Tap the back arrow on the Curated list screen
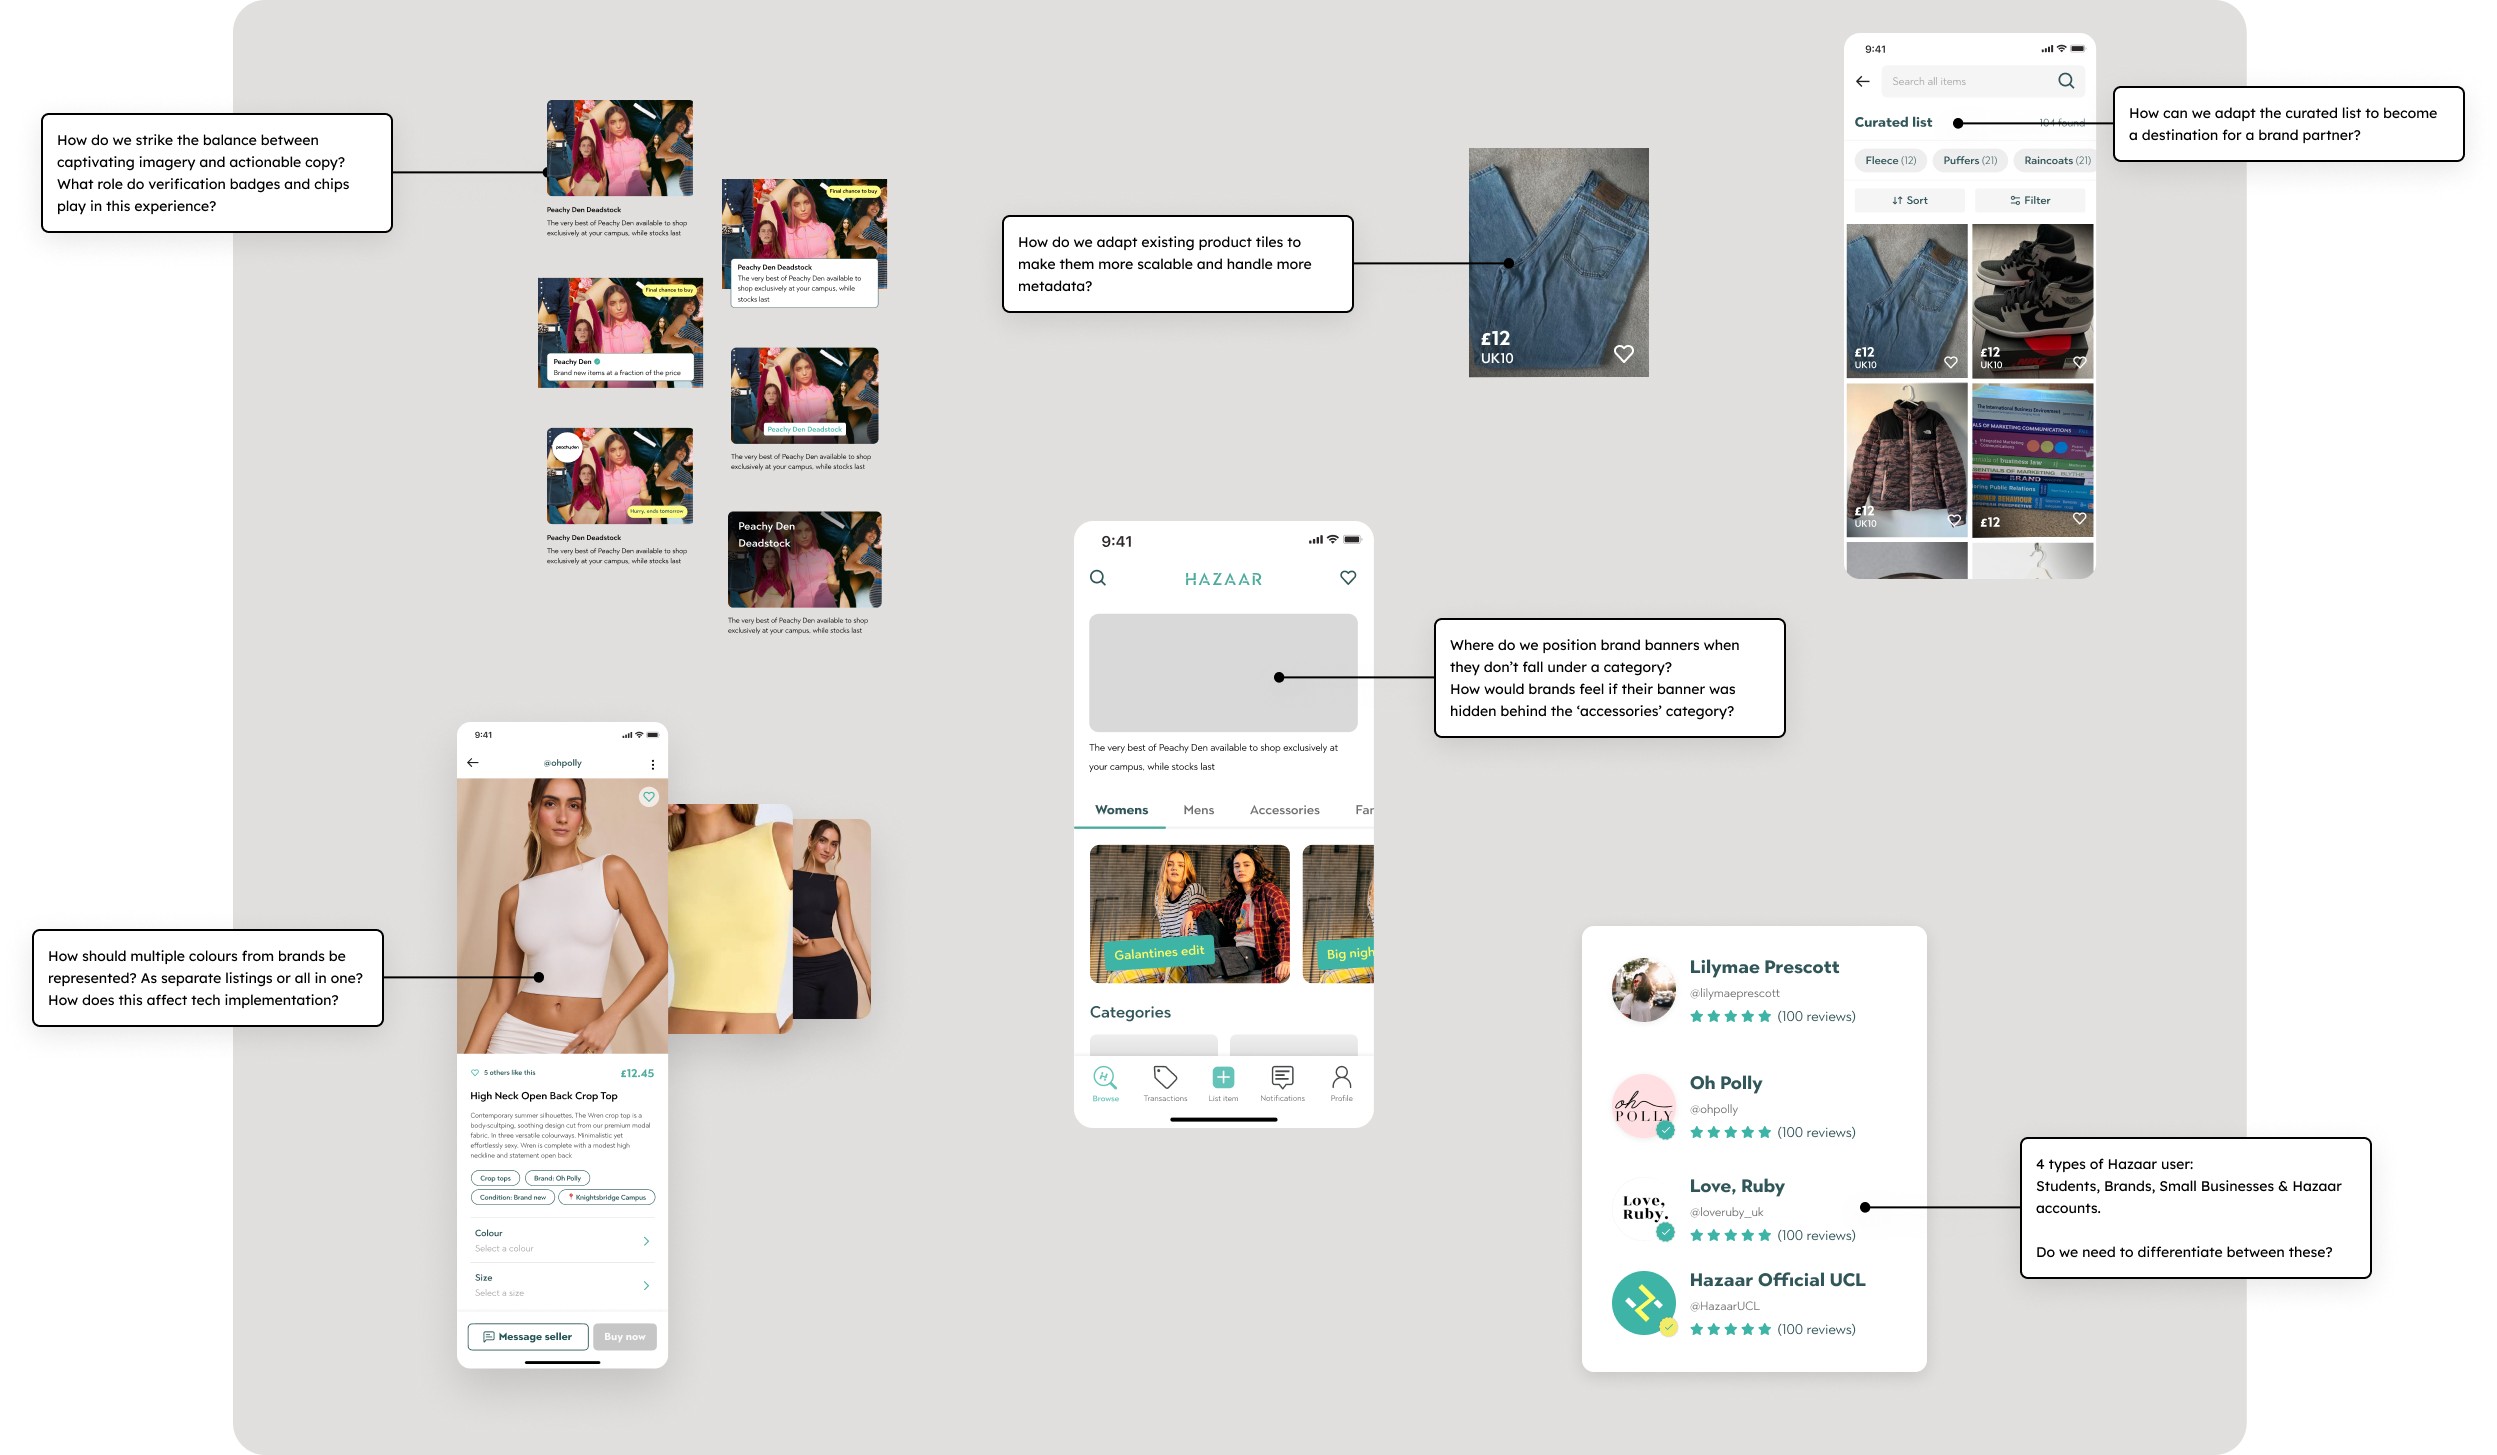Screen dimensions: 2497x1455 [1862, 81]
